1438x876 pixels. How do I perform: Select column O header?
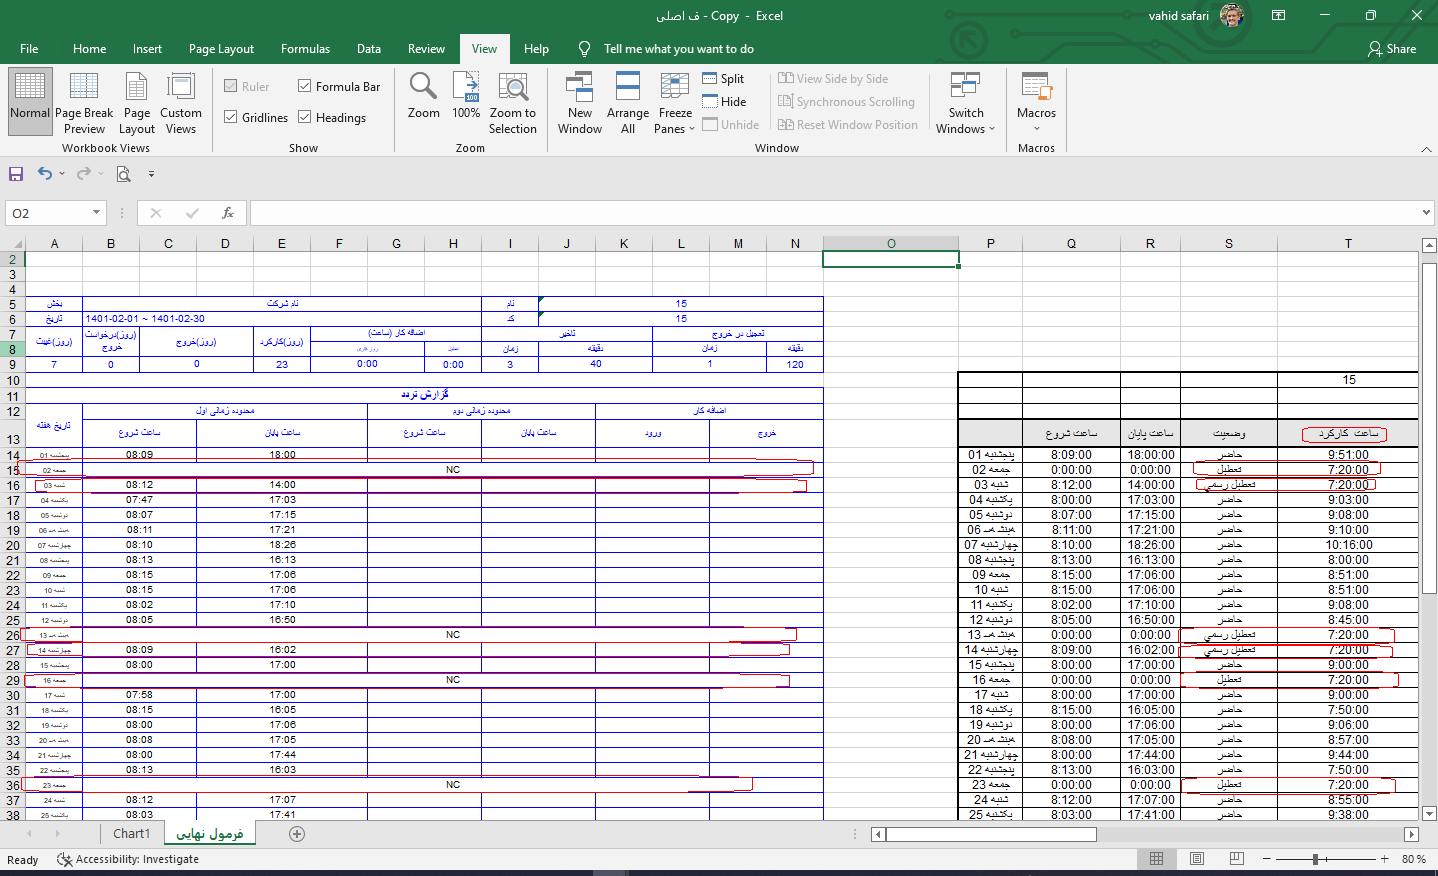(x=890, y=243)
